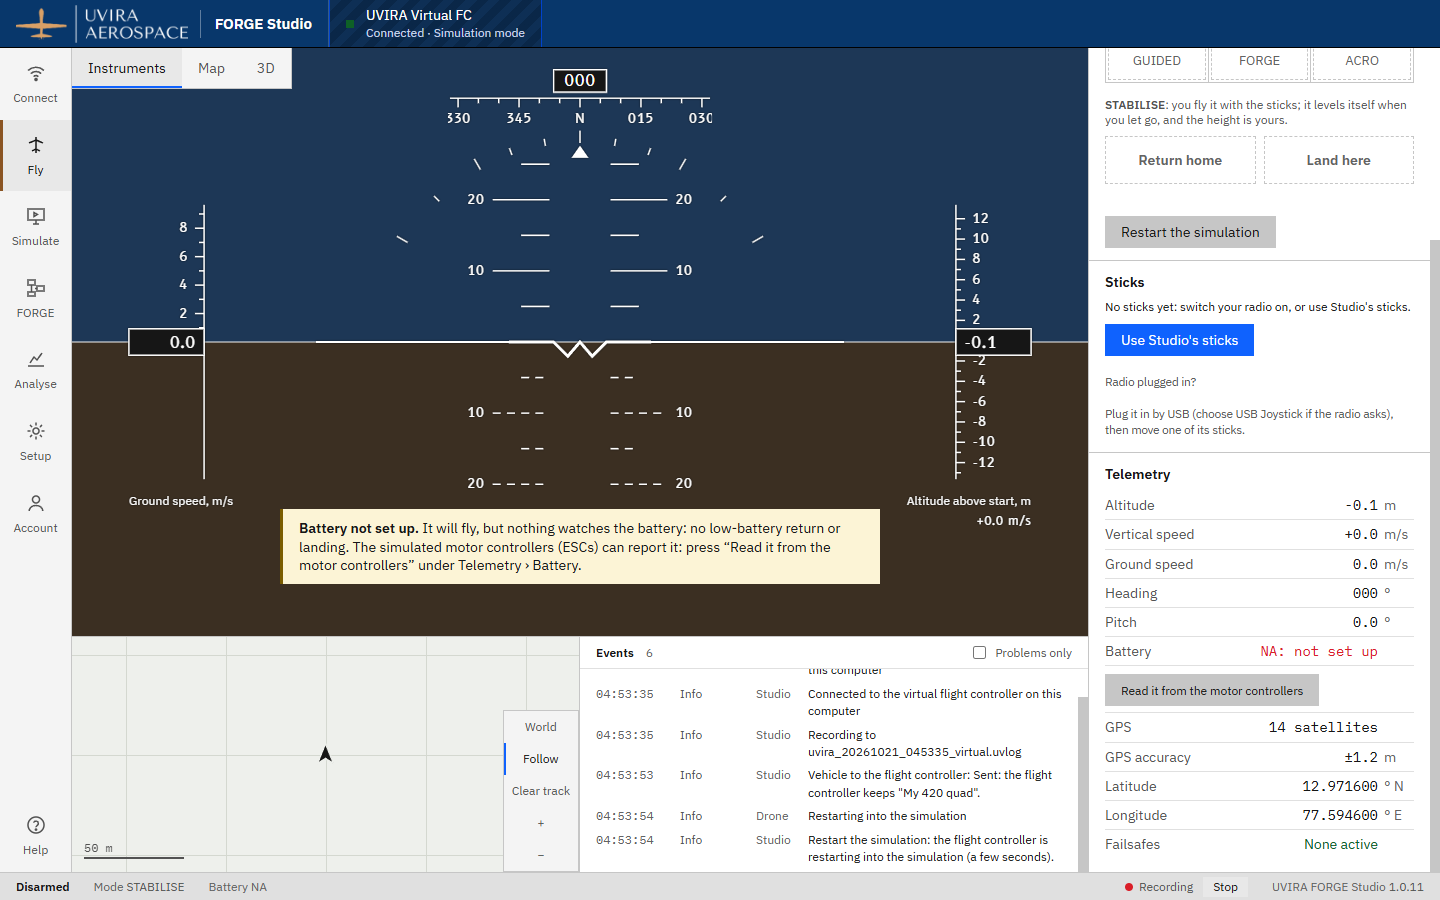Click Clear track on the map

click(x=541, y=791)
